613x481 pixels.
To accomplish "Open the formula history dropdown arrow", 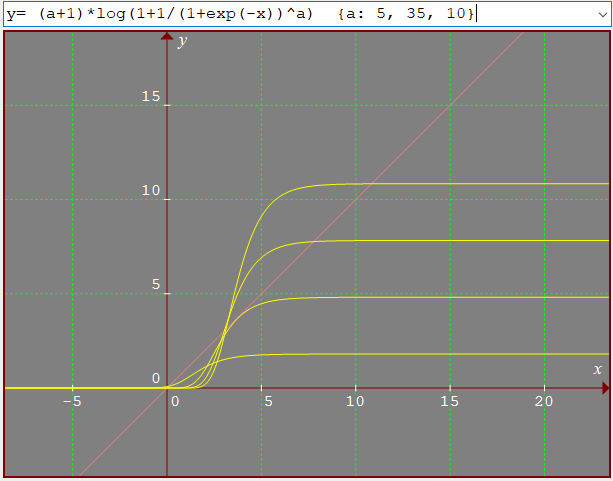I will click(x=600, y=14).
